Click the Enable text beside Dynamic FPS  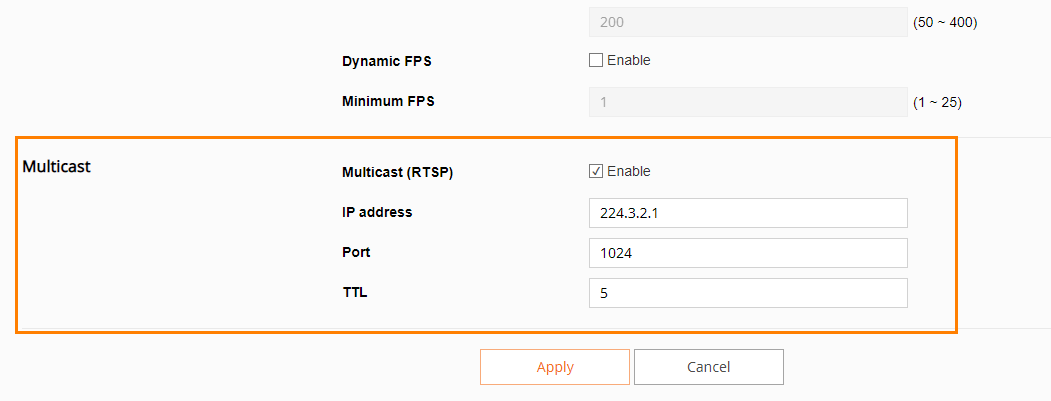coord(629,60)
